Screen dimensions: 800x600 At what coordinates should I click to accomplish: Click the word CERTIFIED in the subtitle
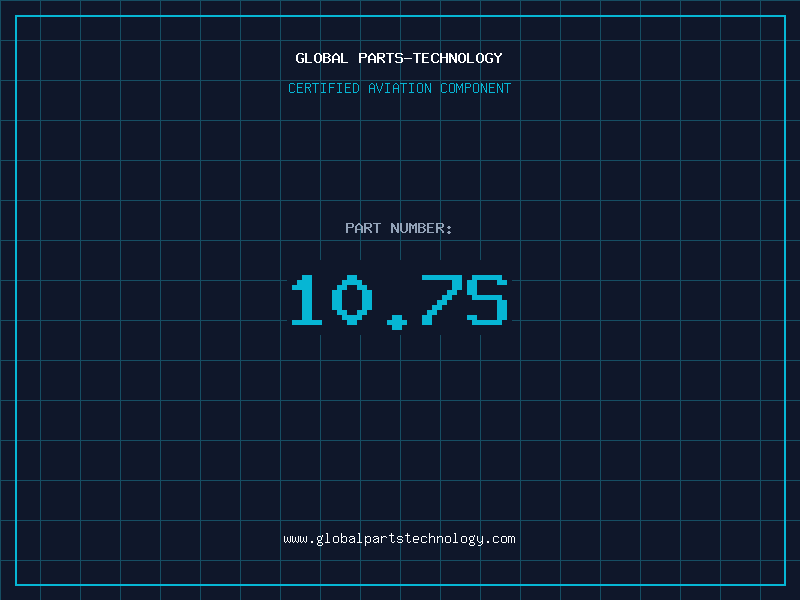tap(324, 88)
